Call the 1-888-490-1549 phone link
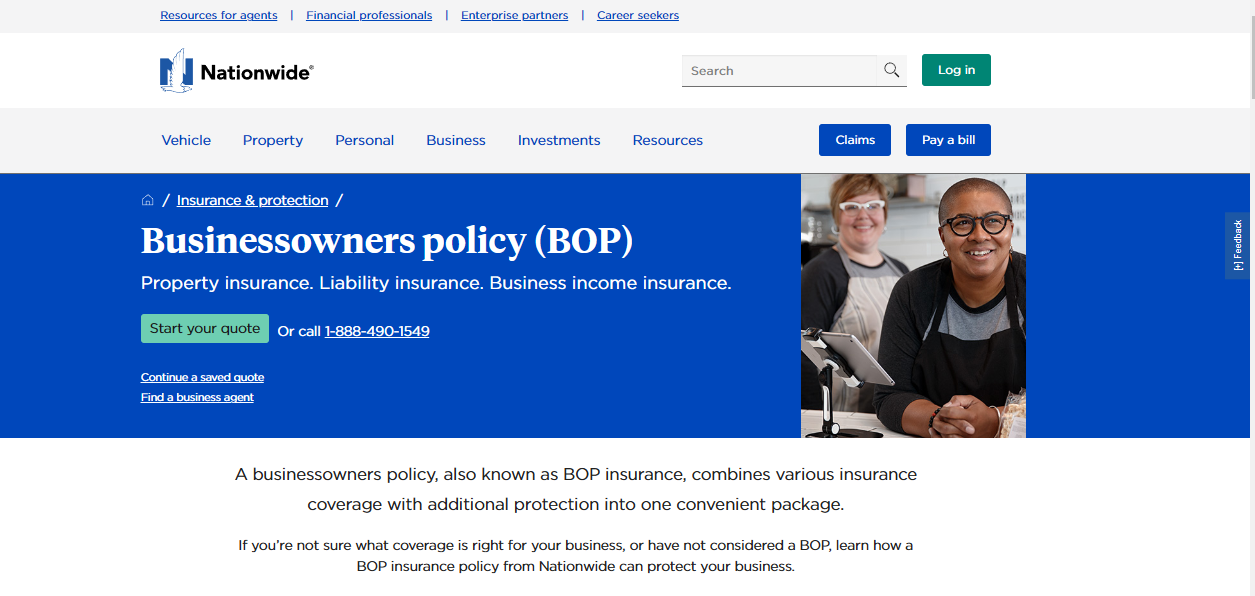The height and width of the screenshot is (596, 1255). coord(377,331)
